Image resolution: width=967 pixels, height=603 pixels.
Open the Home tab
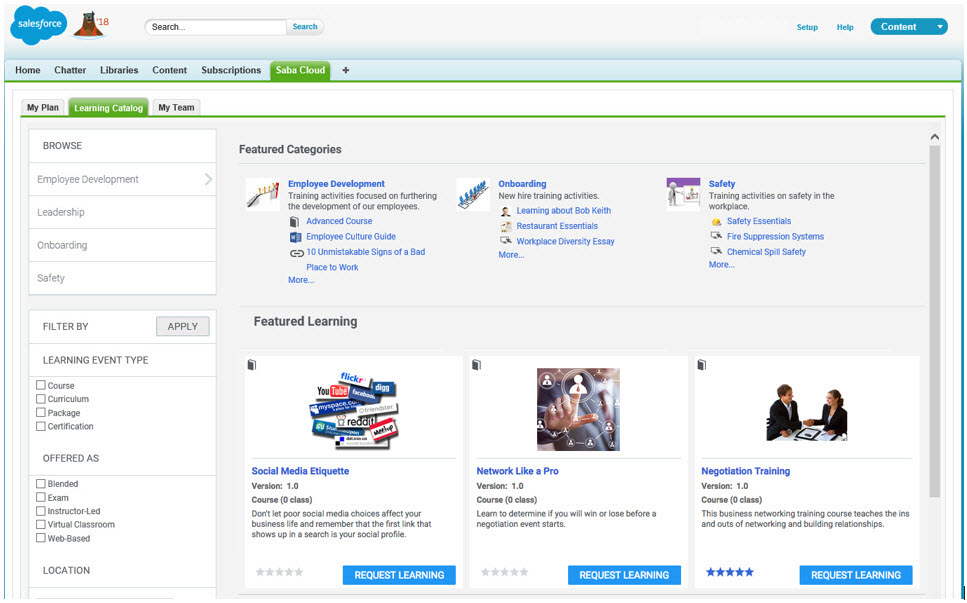tap(28, 70)
